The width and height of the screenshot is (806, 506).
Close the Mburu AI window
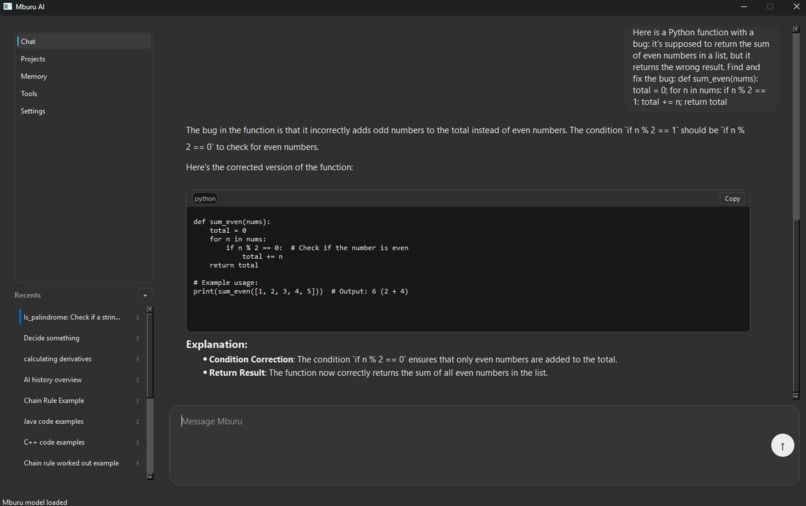pyautogui.click(x=796, y=7)
